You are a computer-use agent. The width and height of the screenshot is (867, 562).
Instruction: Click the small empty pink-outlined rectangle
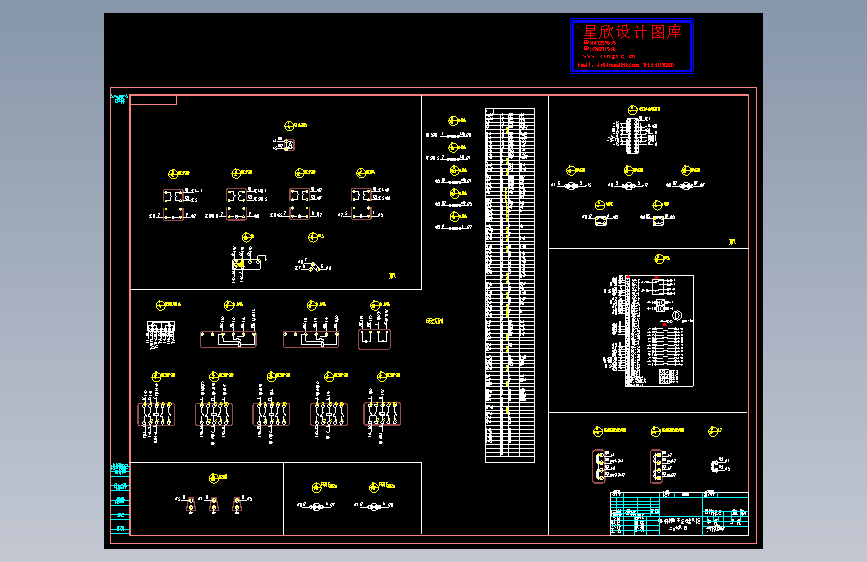[x=153, y=100]
